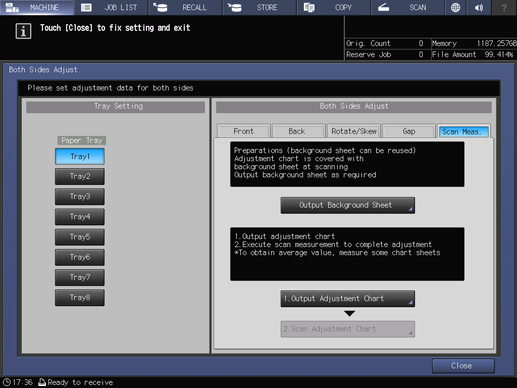Click the speaker volume icon
517x388 pixels.
click(x=479, y=7)
